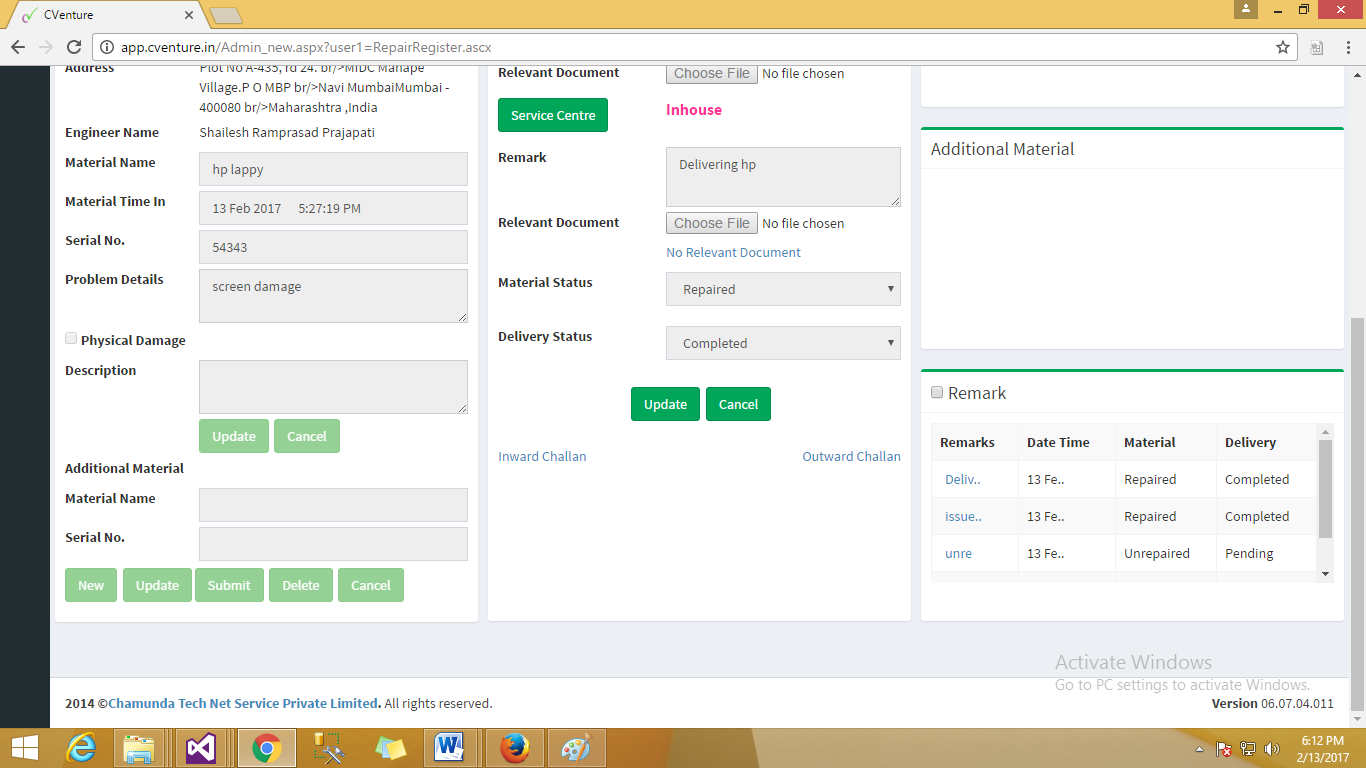Toggle the Physical Damage checkbox
This screenshot has height=768, width=1366.
(71, 339)
